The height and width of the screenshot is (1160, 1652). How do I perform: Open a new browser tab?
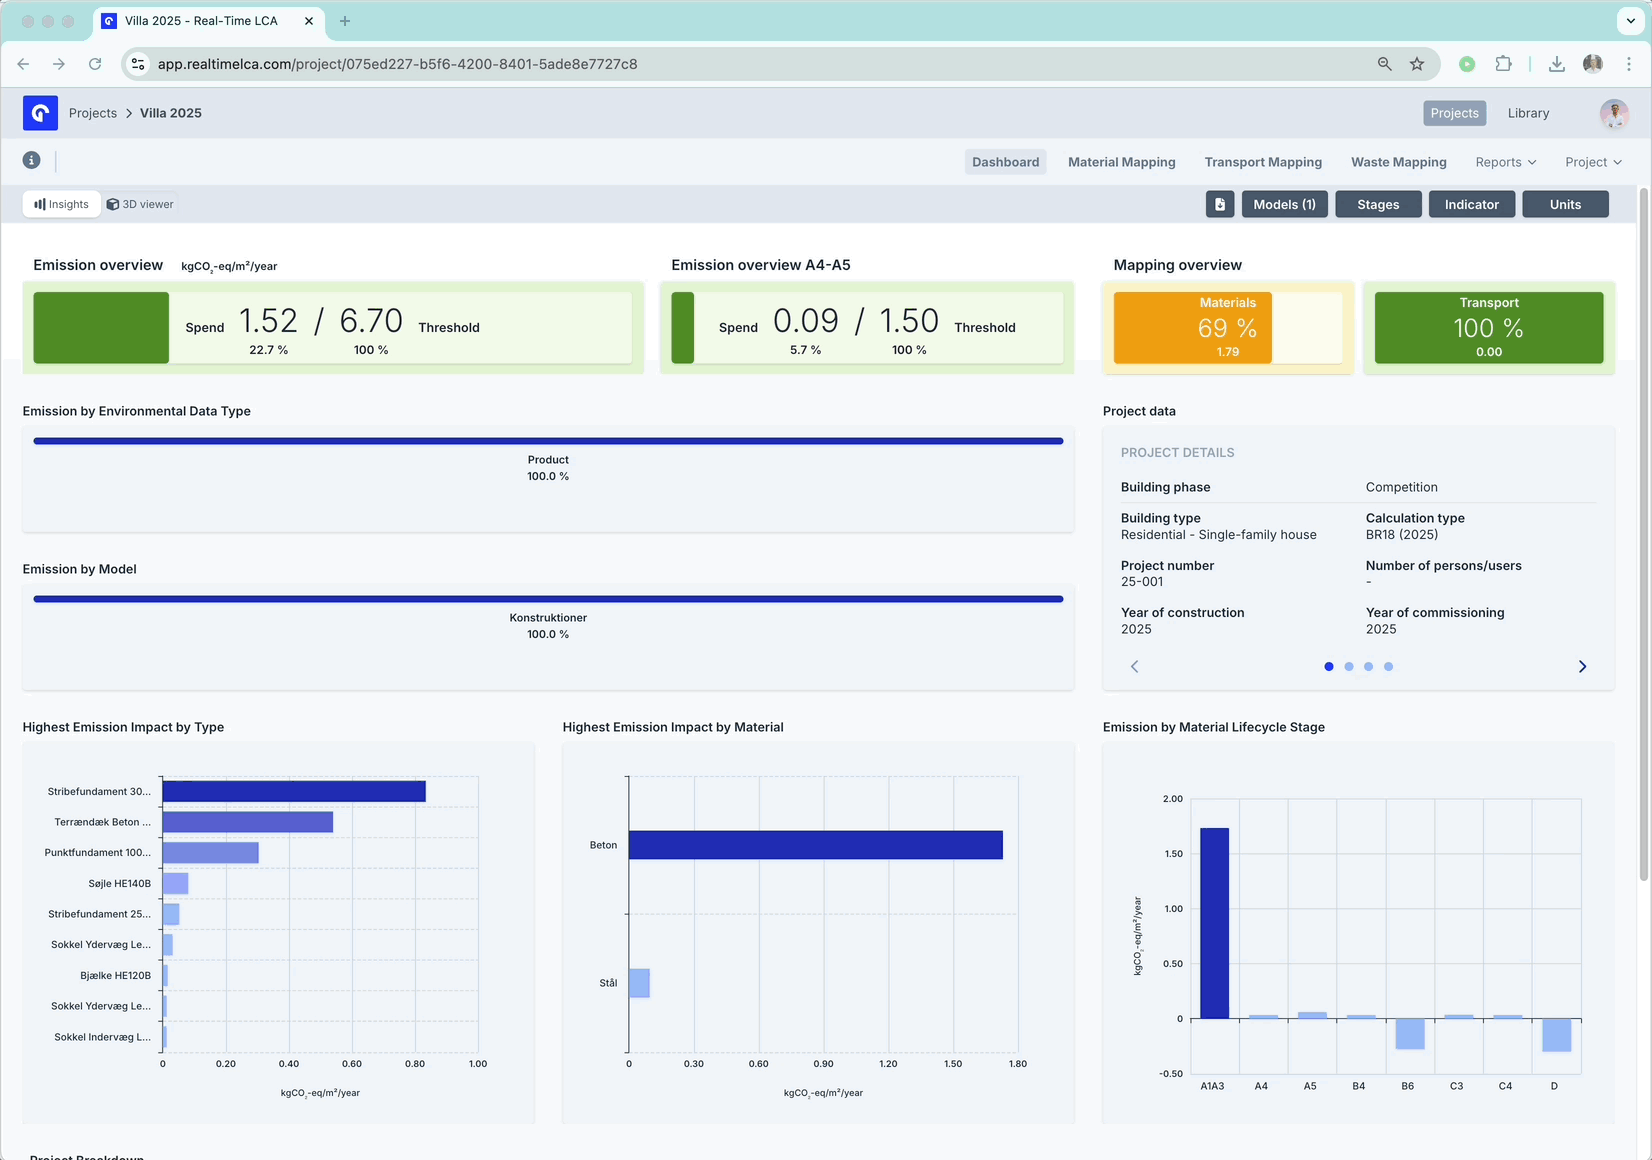pyautogui.click(x=345, y=21)
